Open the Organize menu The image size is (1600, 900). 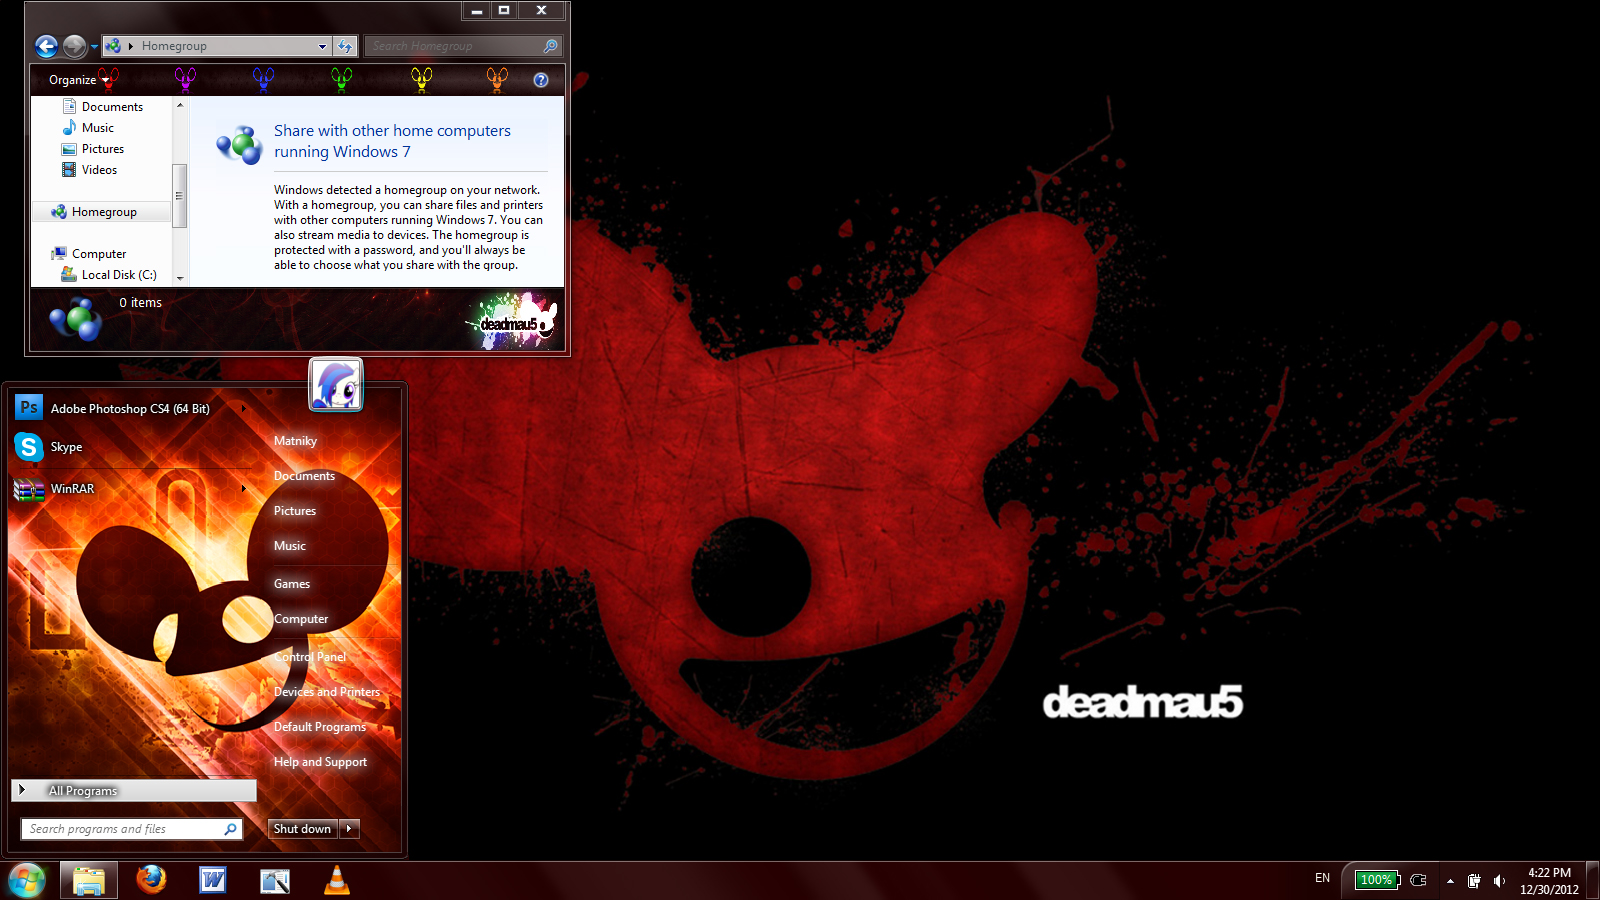[79, 80]
